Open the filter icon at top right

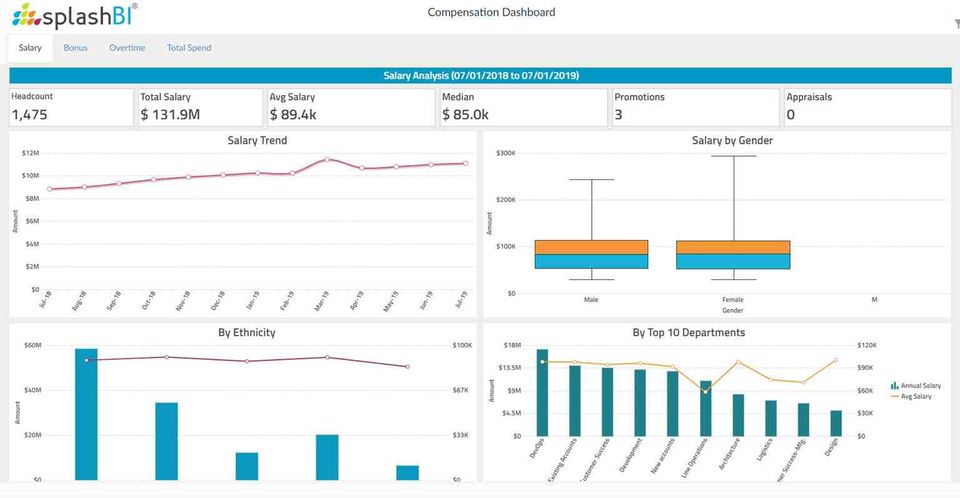957,24
